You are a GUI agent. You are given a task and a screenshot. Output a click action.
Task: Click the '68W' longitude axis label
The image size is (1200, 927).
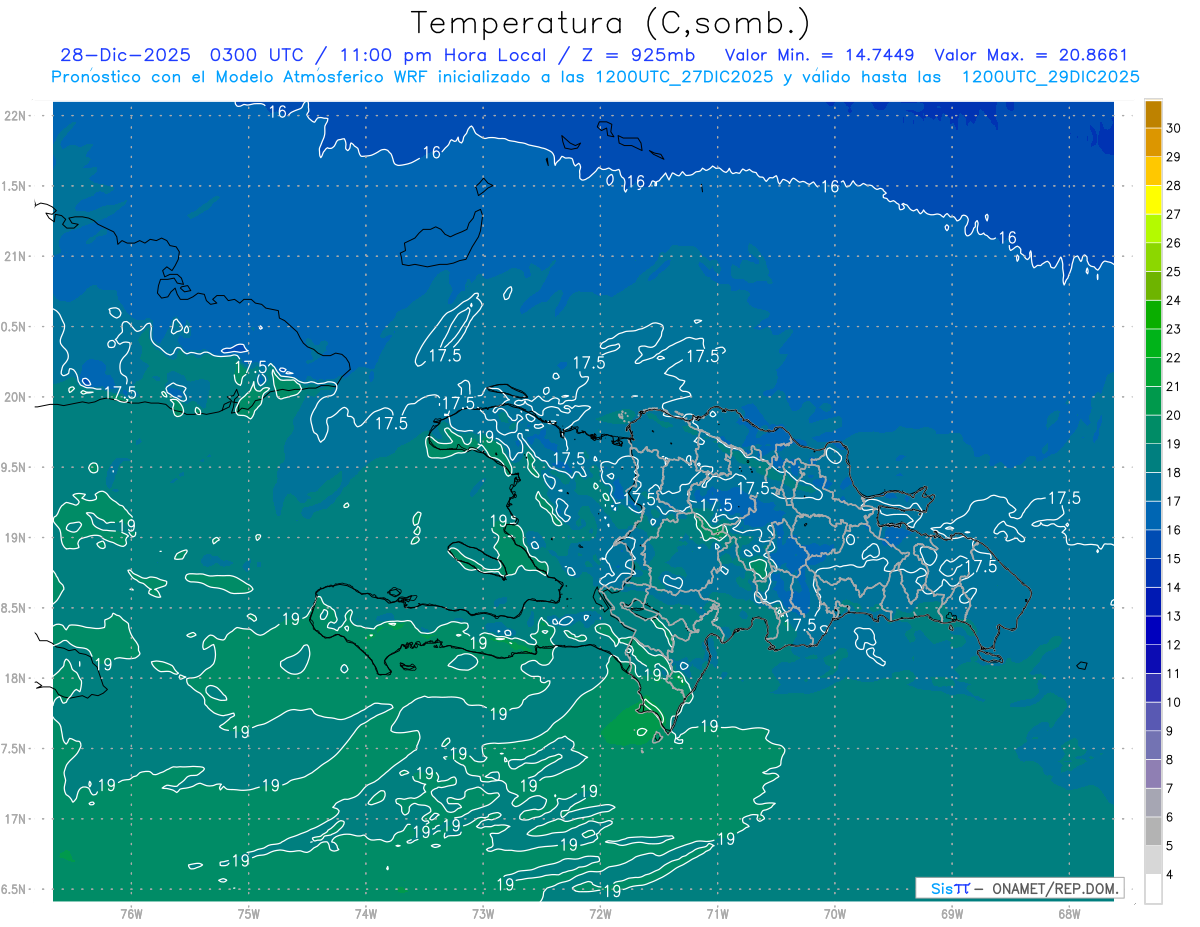click(x=1069, y=914)
